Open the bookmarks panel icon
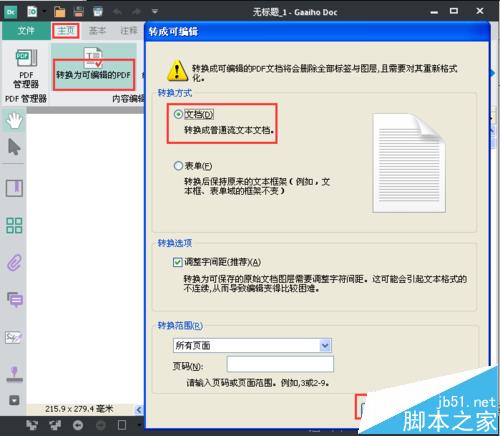The height and width of the screenshot is (436, 500). pyautogui.click(x=14, y=188)
